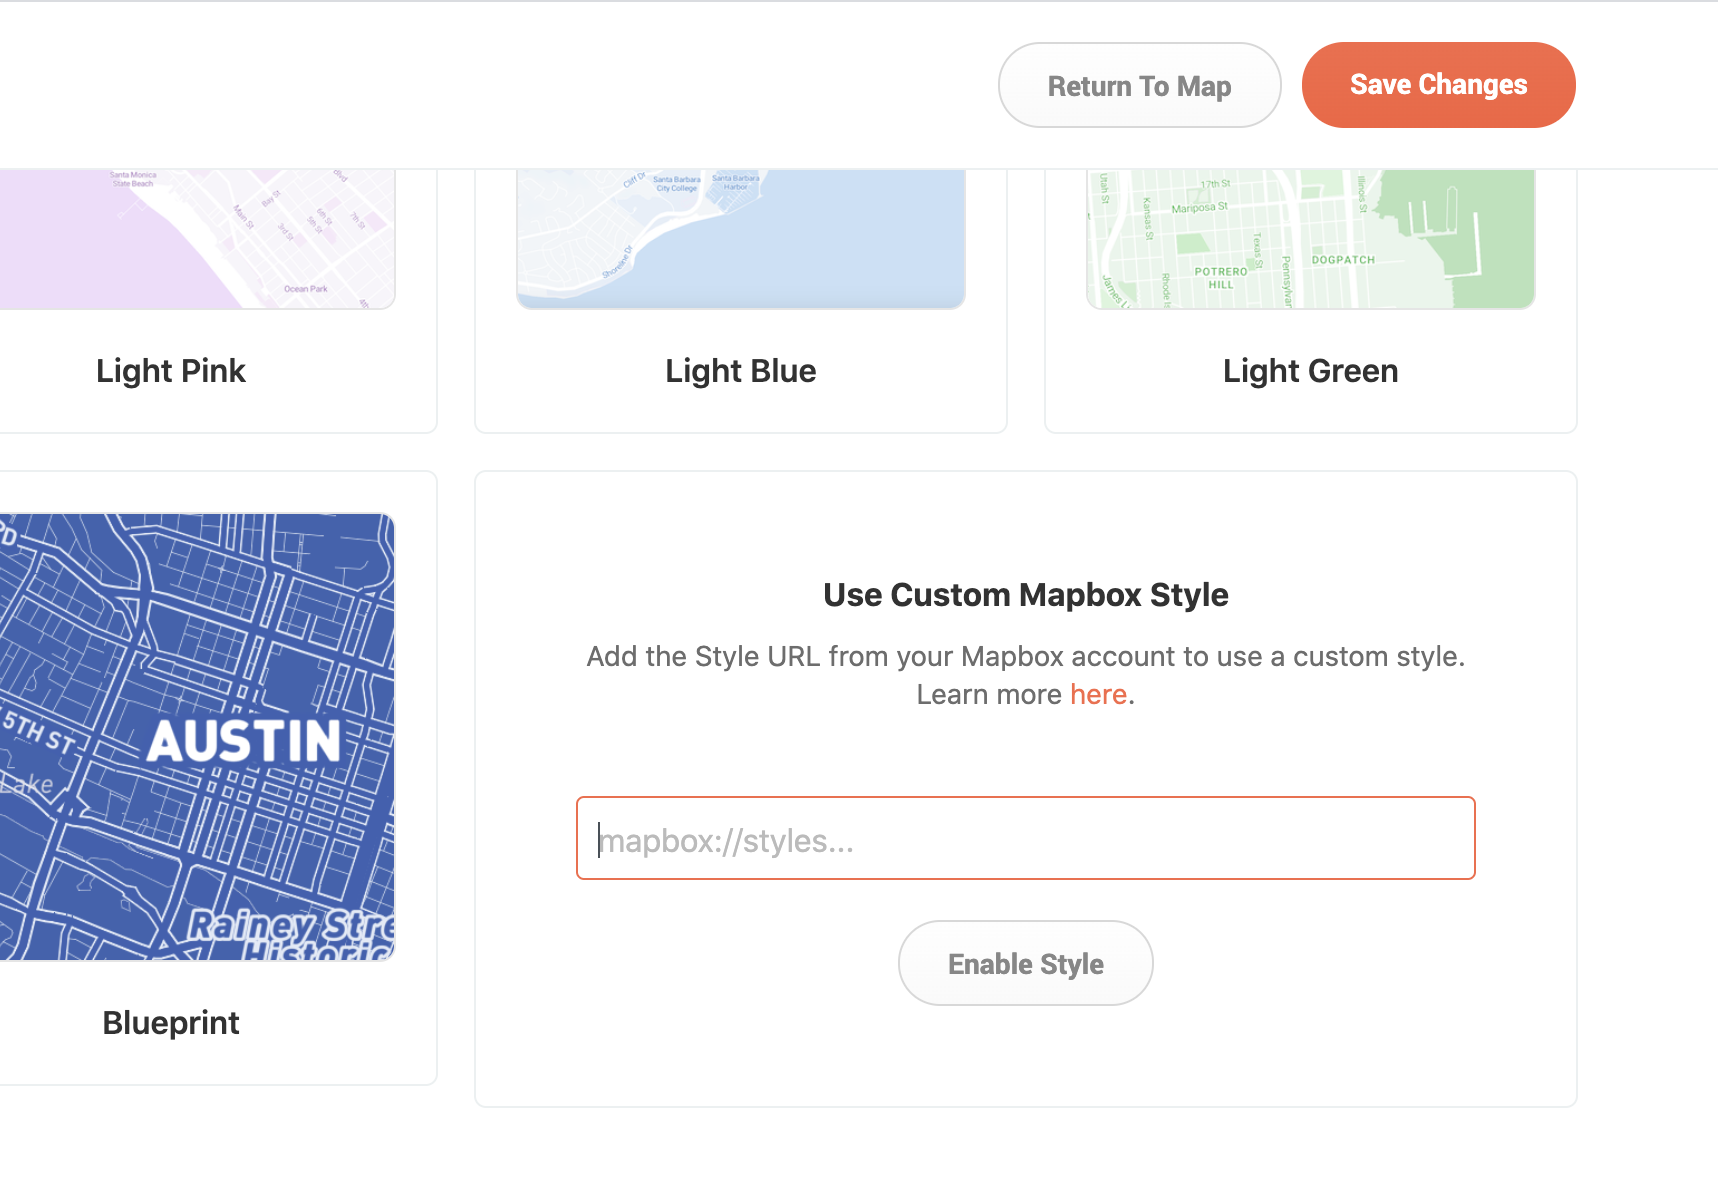Click AUSTIN text in the Blueprint preview

click(244, 742)
